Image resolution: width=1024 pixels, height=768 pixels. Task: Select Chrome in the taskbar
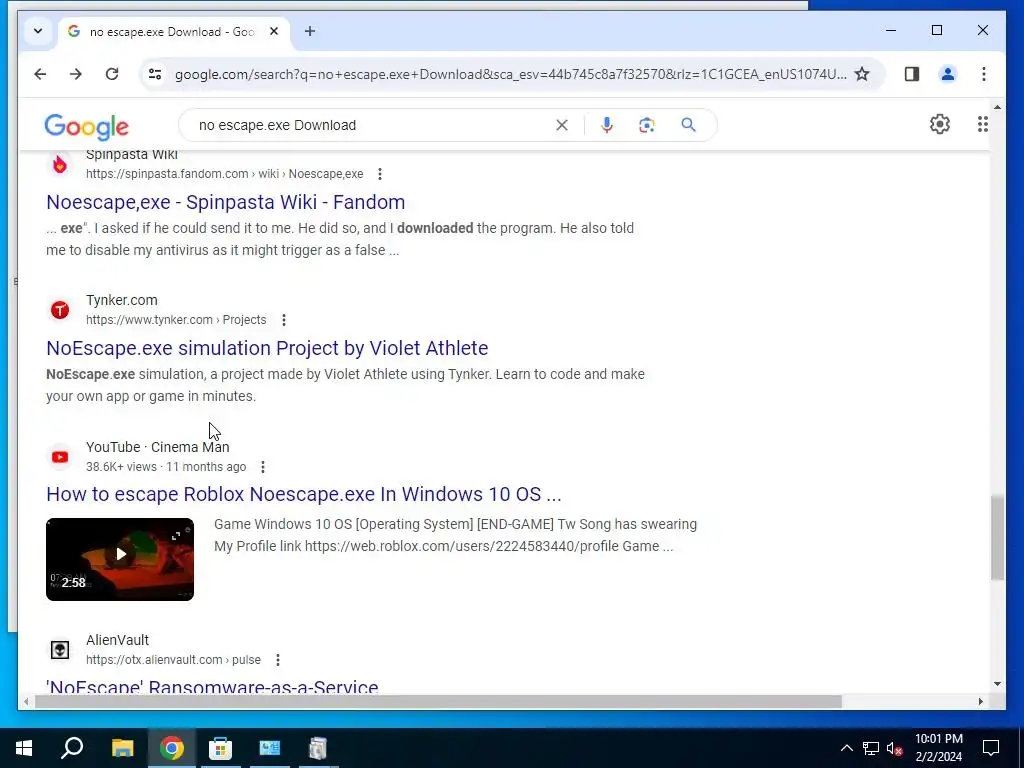(171, 748)
